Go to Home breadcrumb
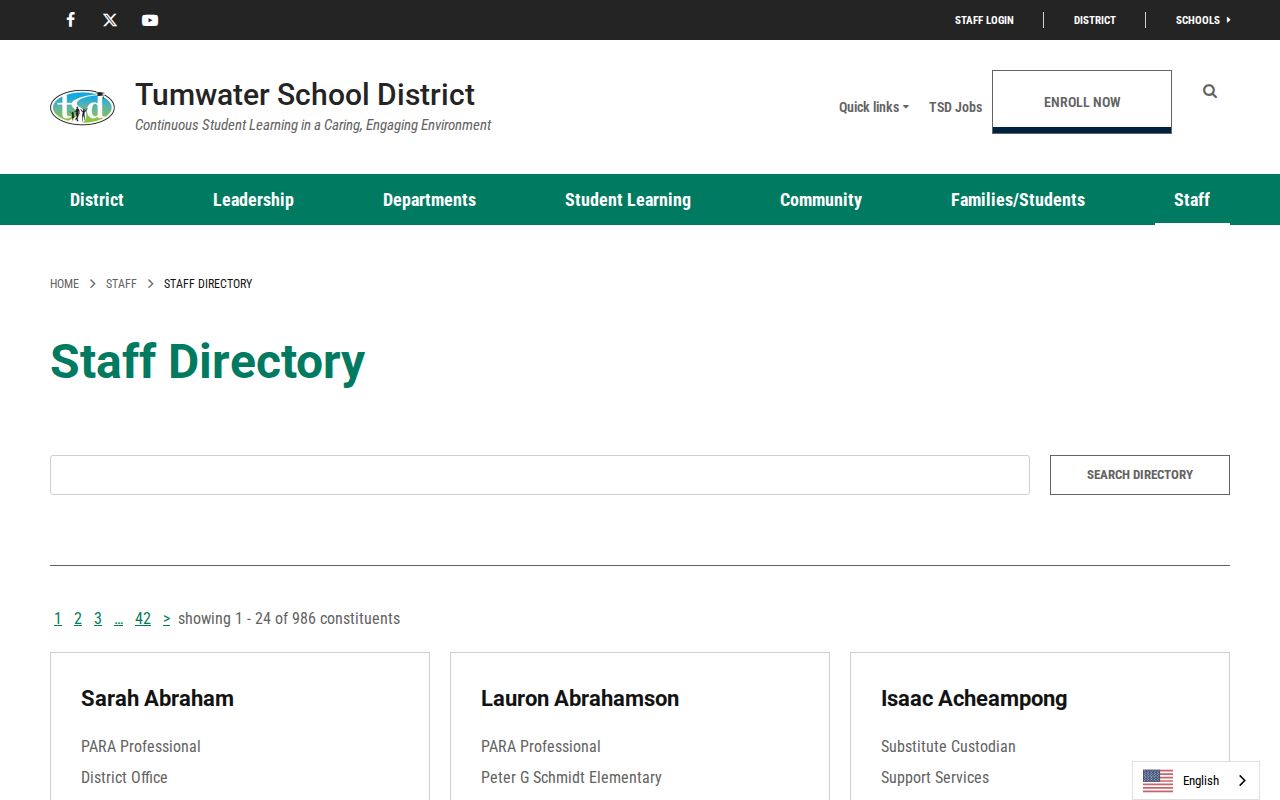1280x800 pixels. click(x=64, y=284)
